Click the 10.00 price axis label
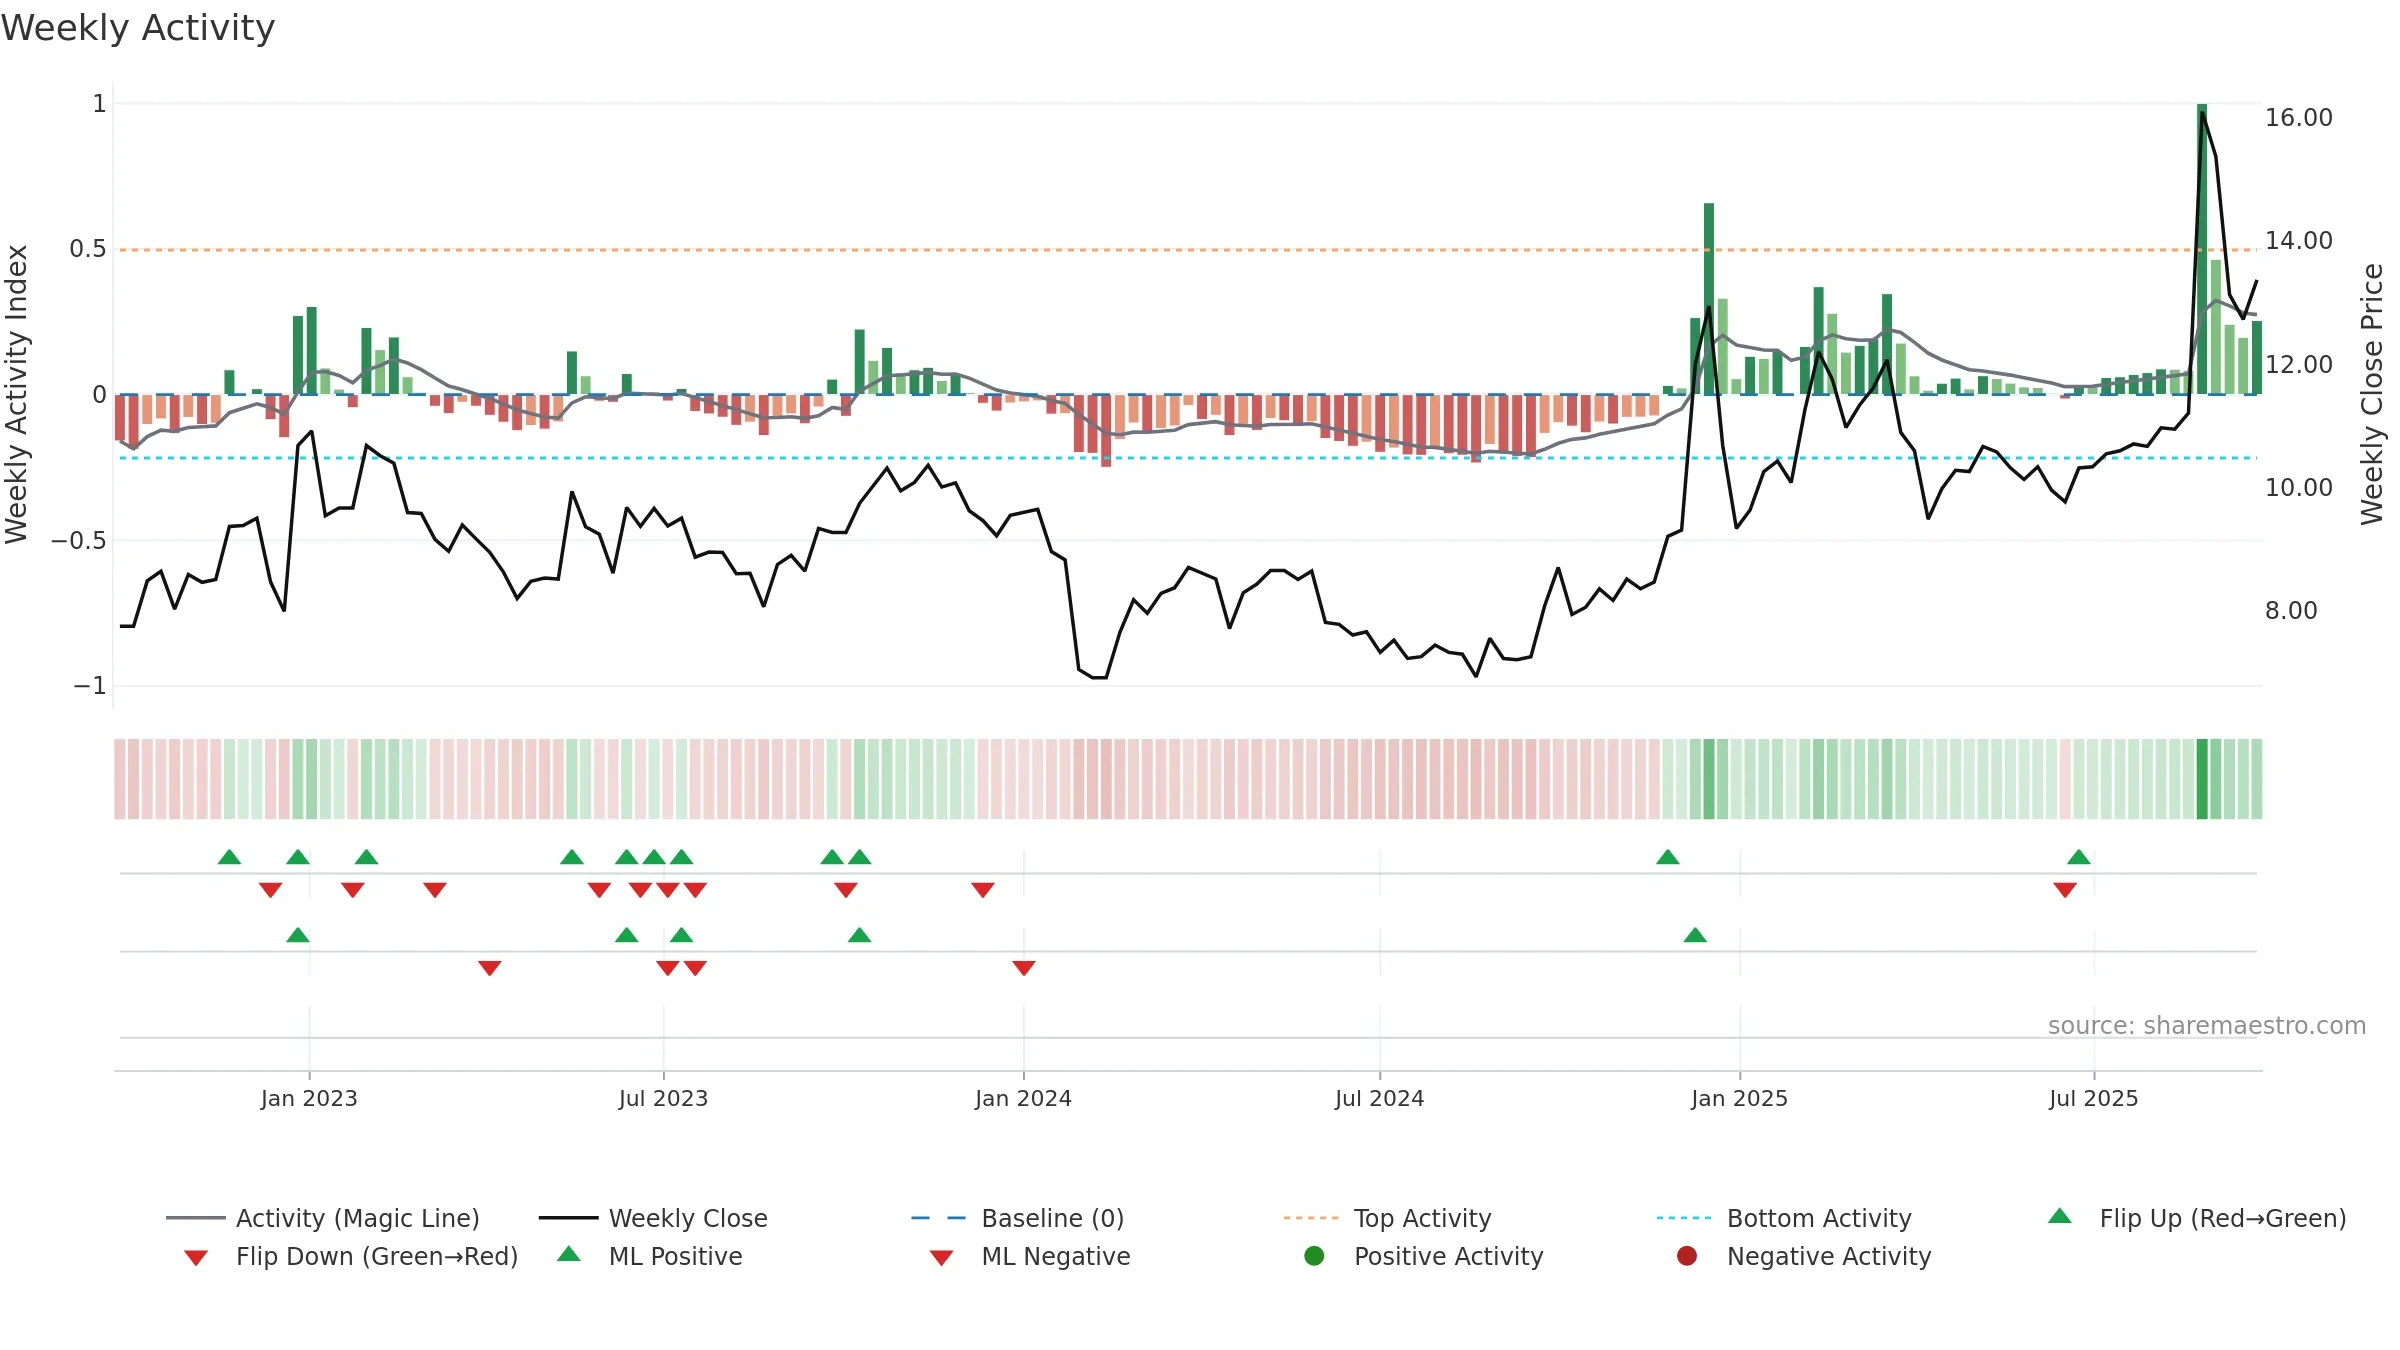Screen dimensions: 2400x1350 click(x=2299, y=487)
